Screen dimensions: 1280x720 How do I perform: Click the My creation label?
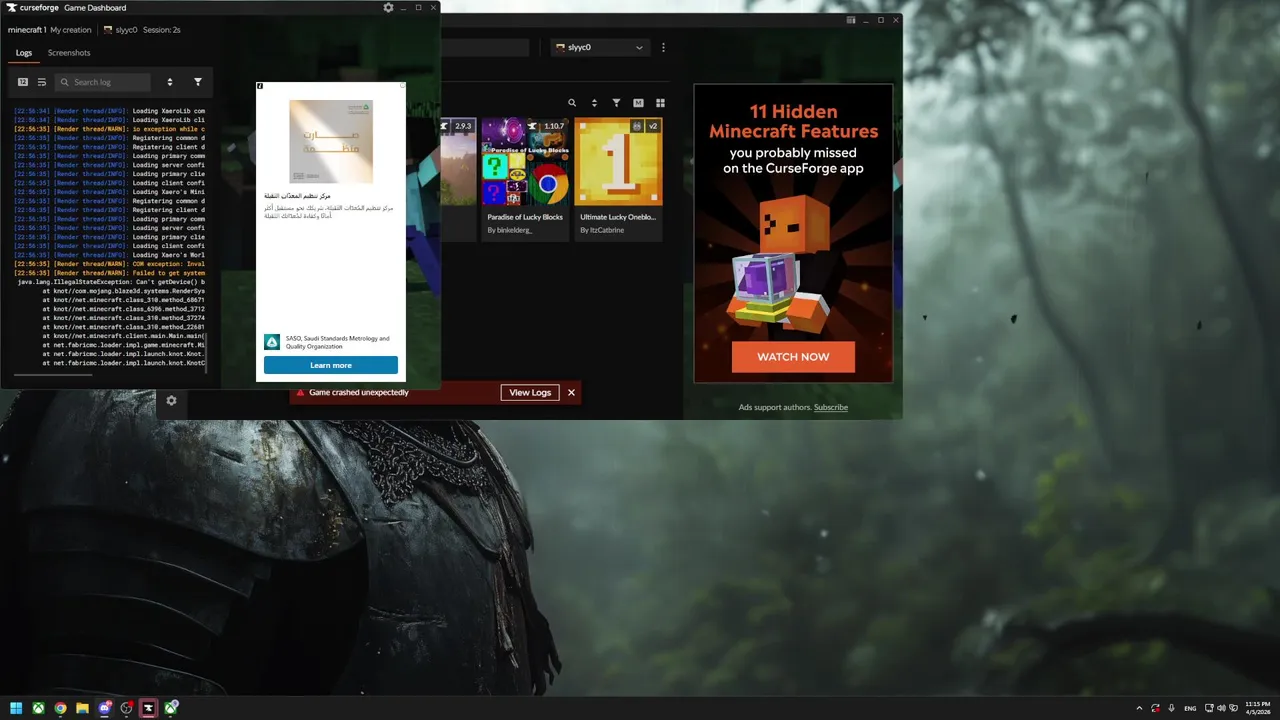point(71,30)
